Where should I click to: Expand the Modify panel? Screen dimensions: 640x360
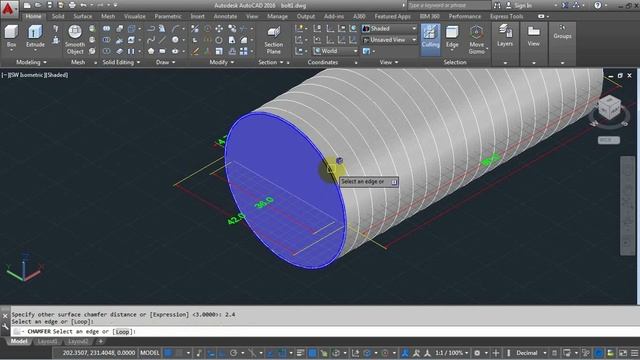(222, 62)
